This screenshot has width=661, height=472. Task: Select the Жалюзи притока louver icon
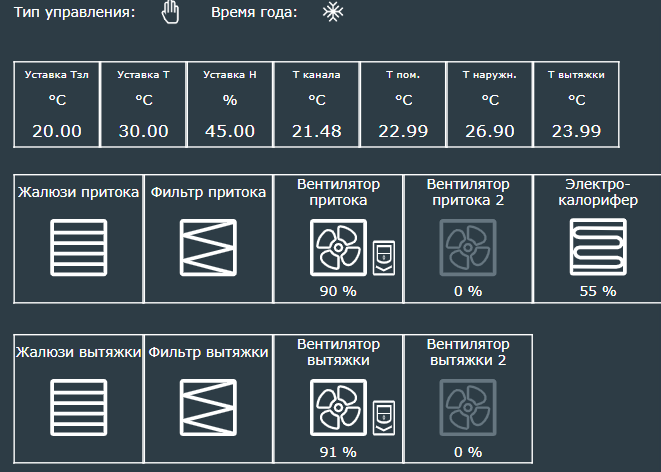[78, 247]
